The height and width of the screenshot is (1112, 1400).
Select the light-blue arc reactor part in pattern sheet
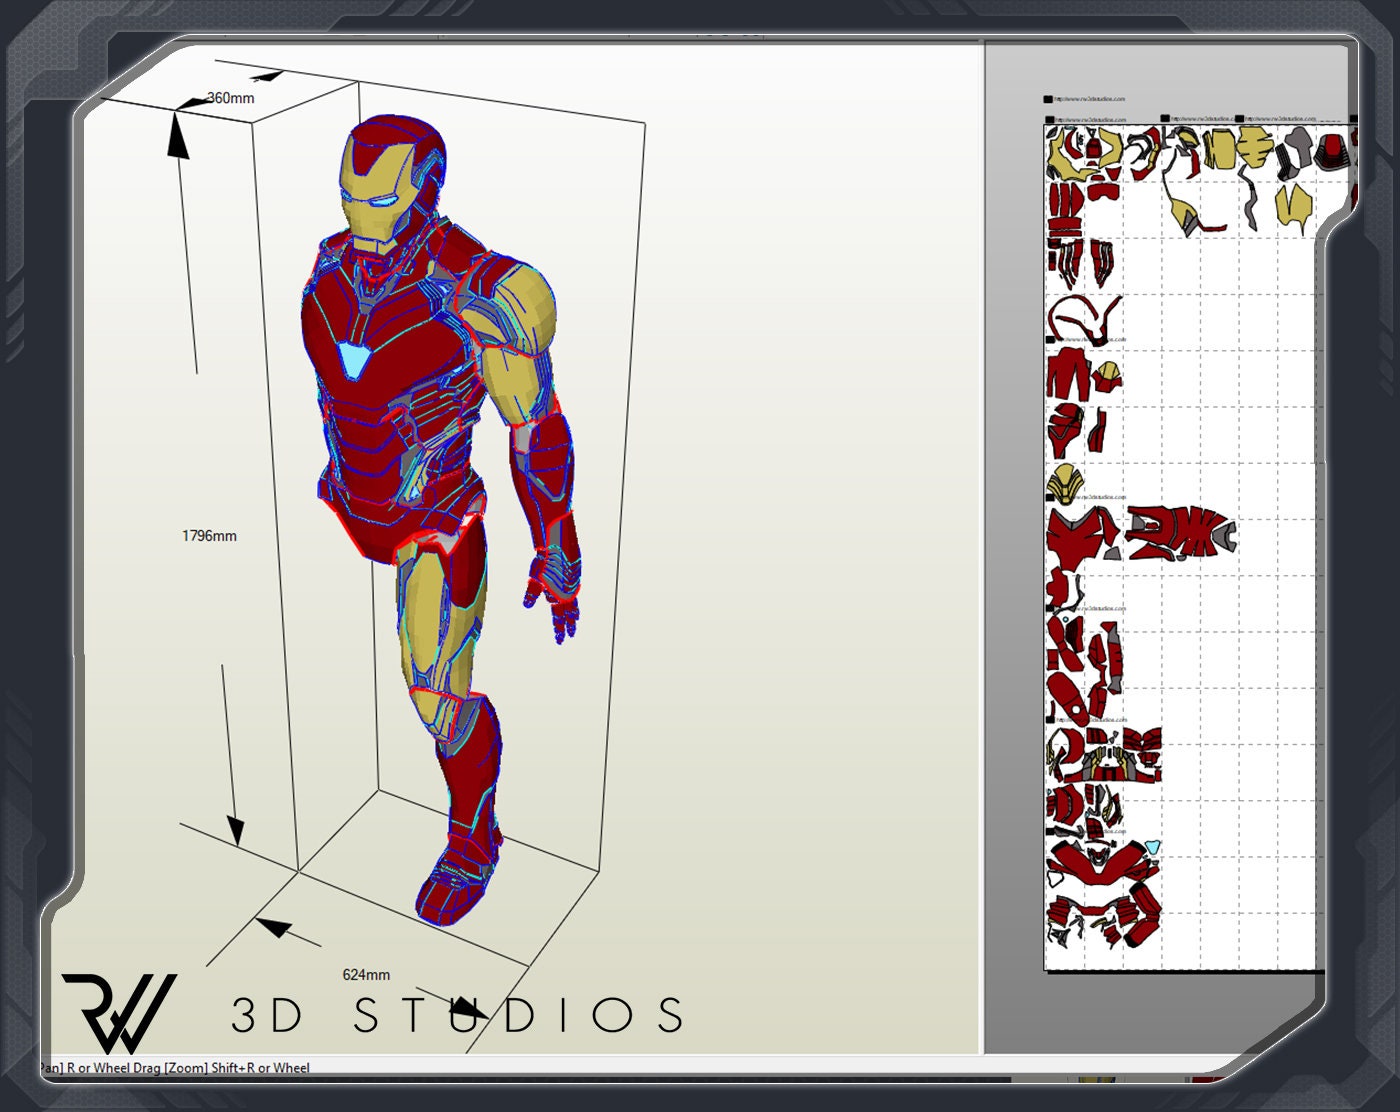1152,847
